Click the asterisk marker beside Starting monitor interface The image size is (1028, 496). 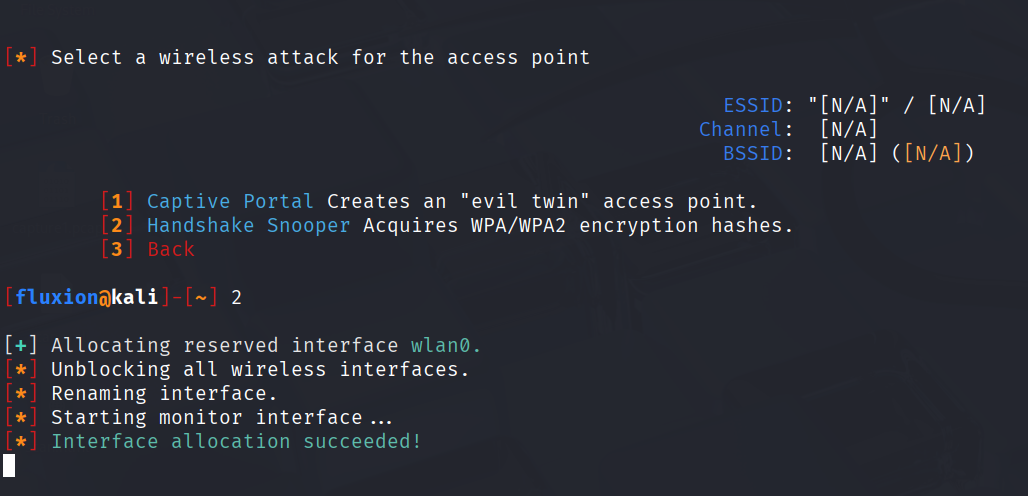click(x=22, y=417)
